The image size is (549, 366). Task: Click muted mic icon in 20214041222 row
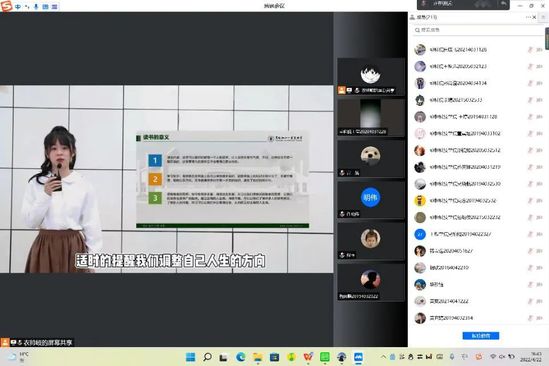(530, 301)
